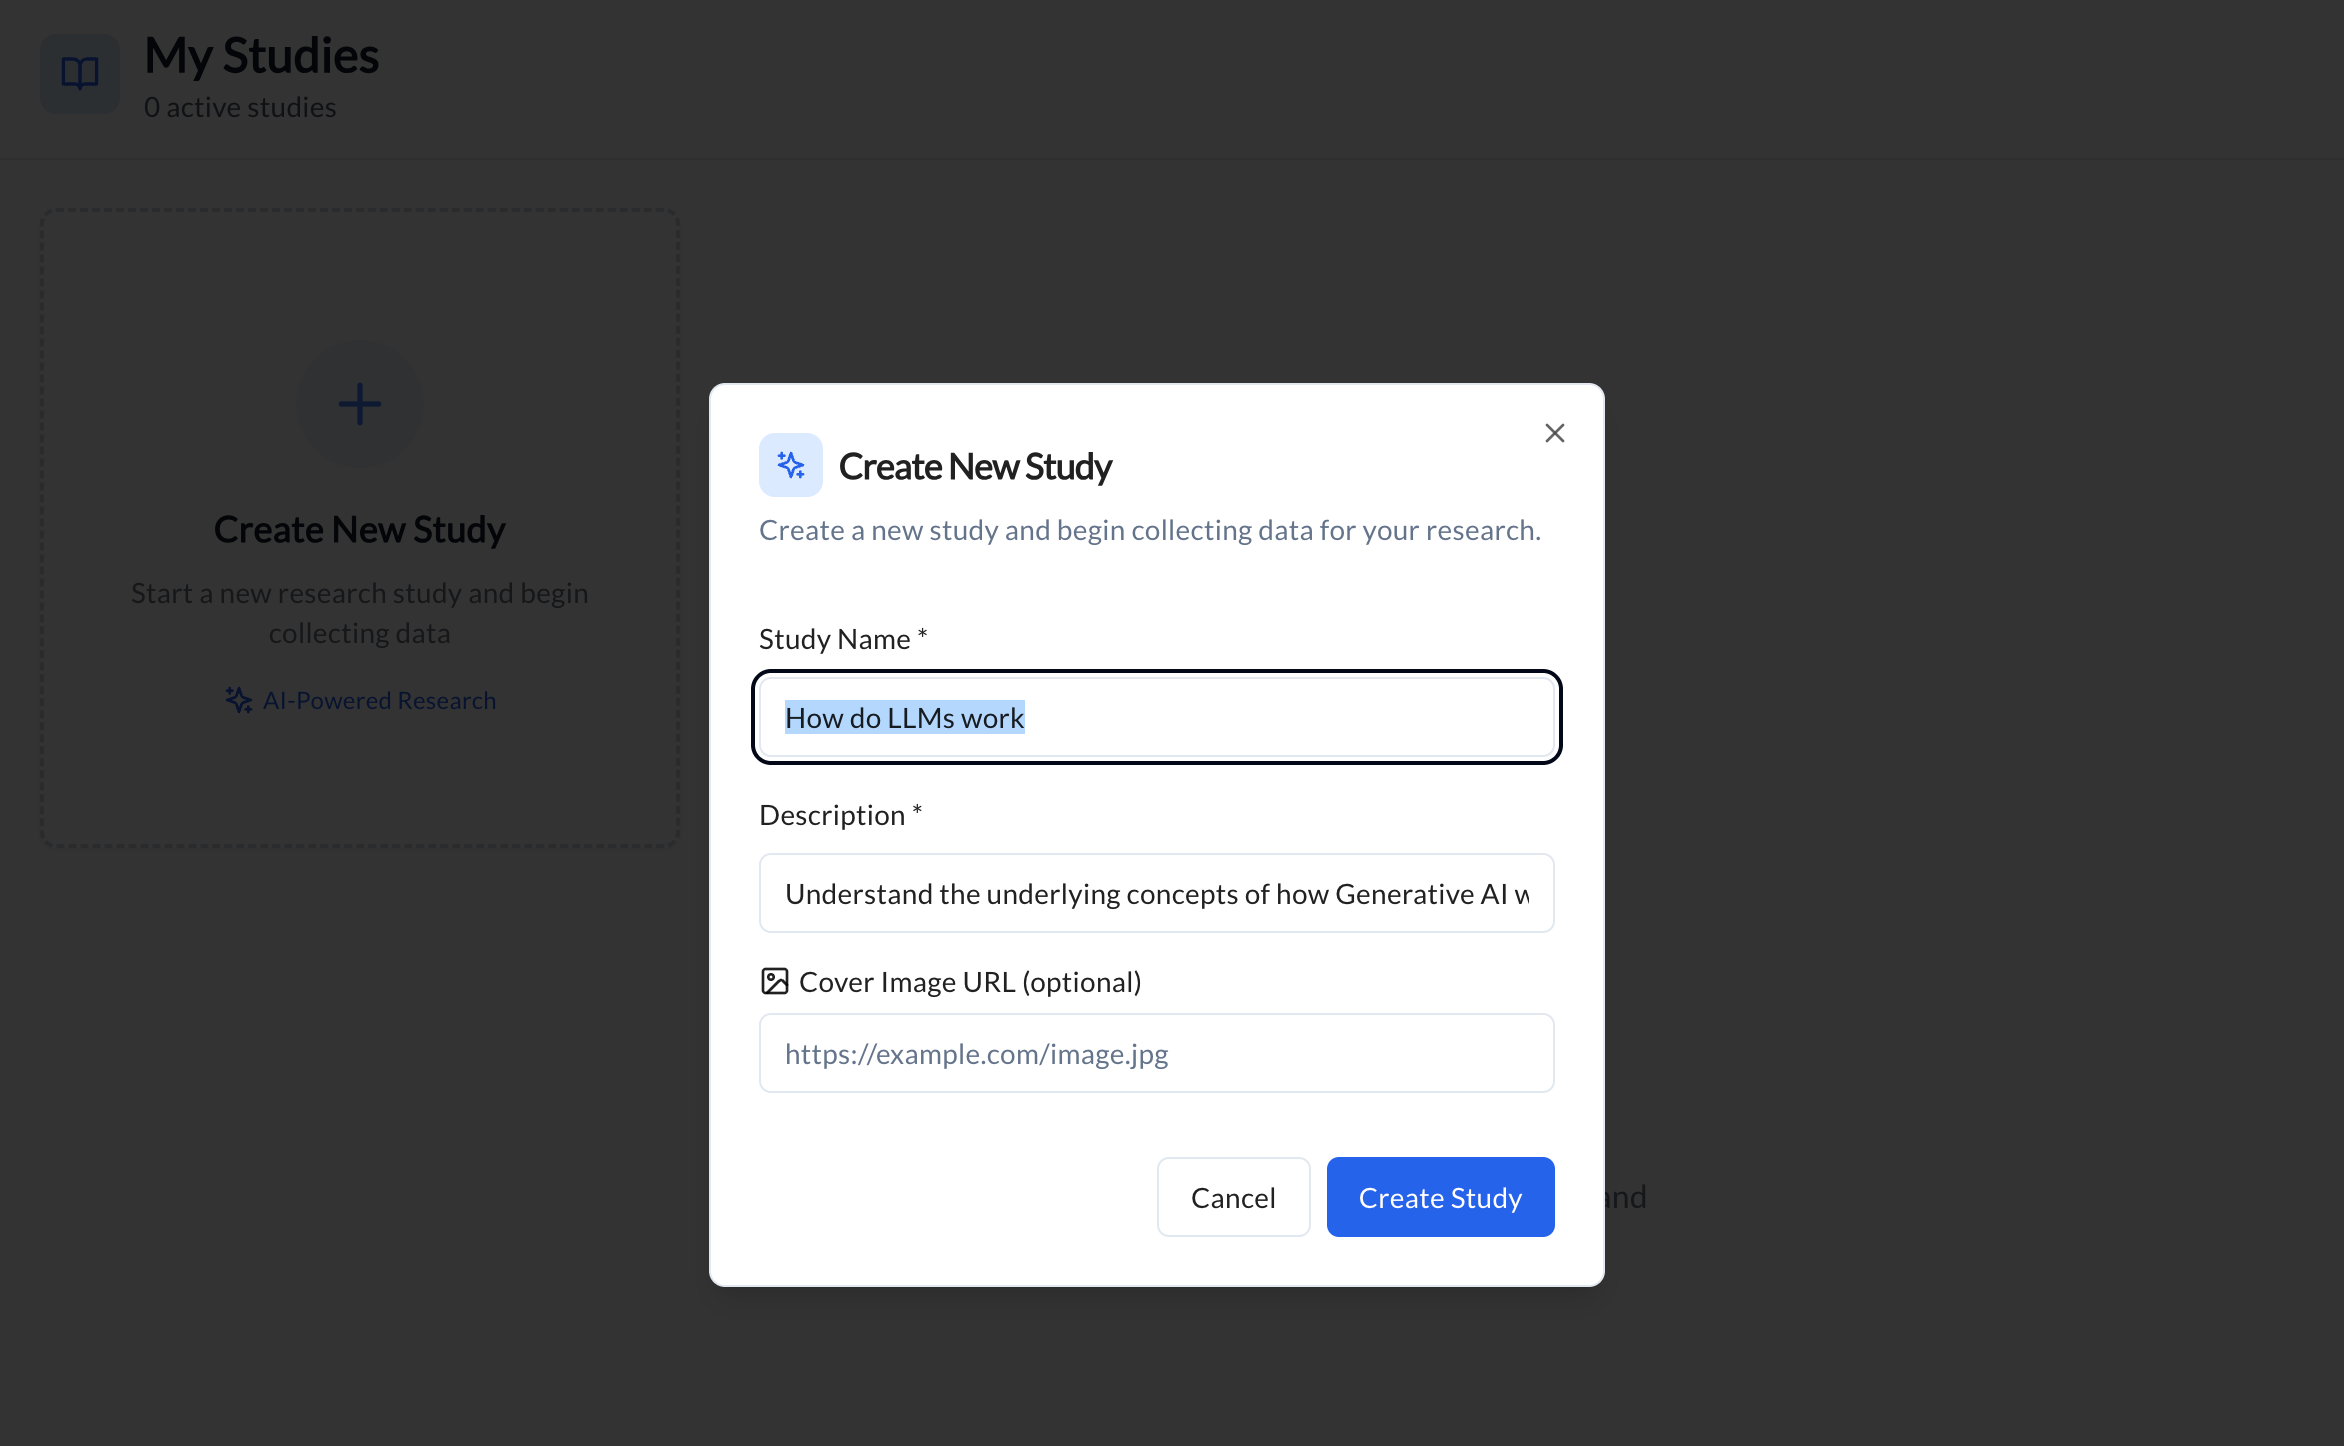Click the Study Name label

834,639
